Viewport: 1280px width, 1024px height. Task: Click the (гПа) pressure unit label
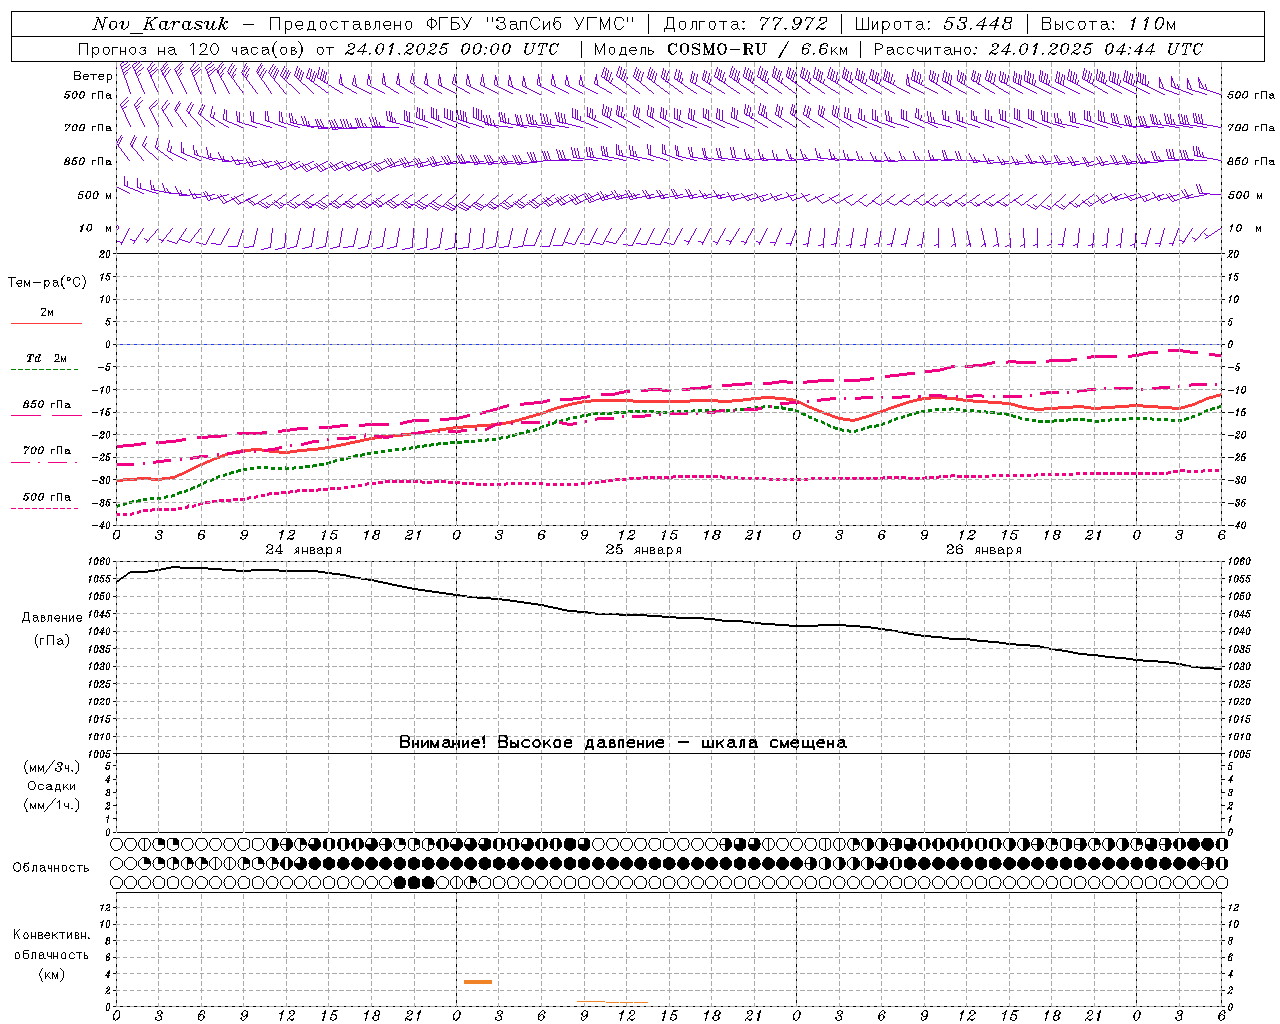click(x=50, y=641)
